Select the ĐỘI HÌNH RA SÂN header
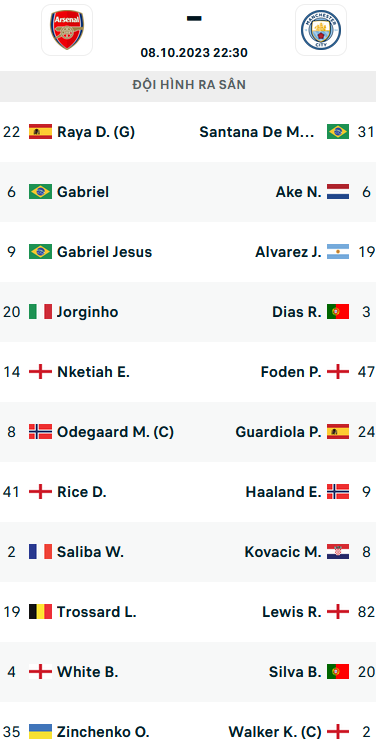 pyautogui.click(x=188, y=86)
